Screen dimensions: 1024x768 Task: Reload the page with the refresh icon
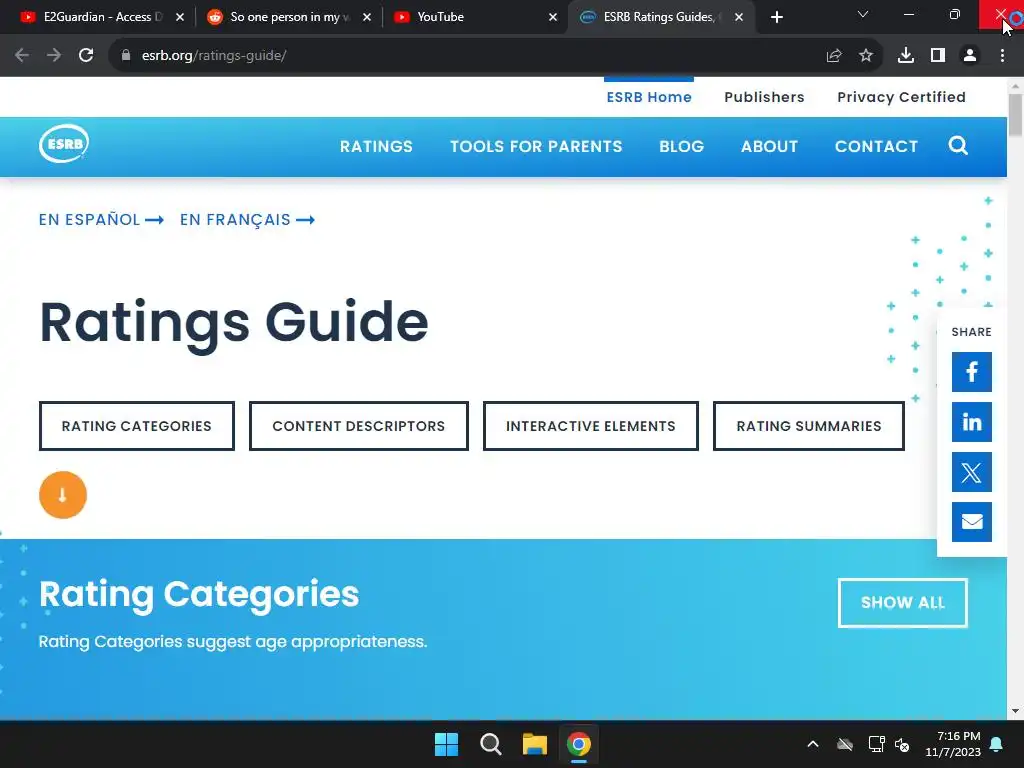[x=86, y=56]
